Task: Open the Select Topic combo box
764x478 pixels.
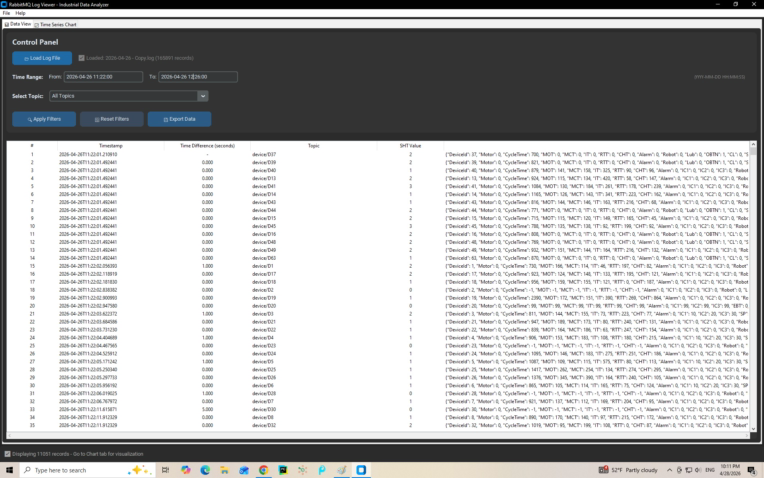Action: [129, 96]
